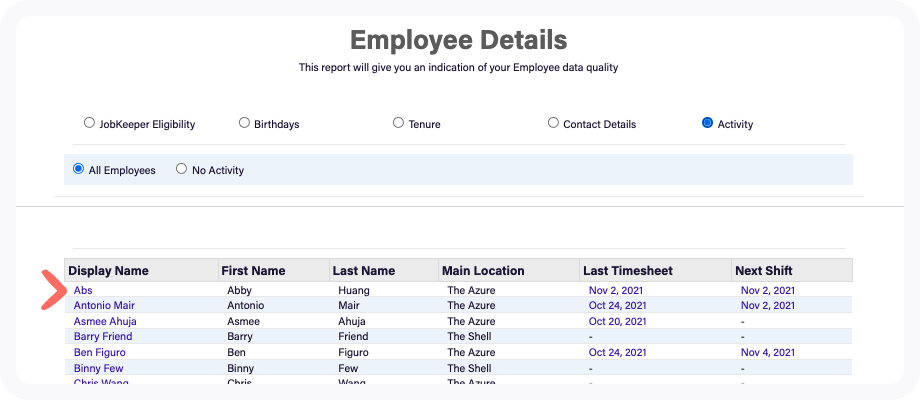Click first name cell 'Barry'
This screenshot has height=400, width=920.
(240, 337)
